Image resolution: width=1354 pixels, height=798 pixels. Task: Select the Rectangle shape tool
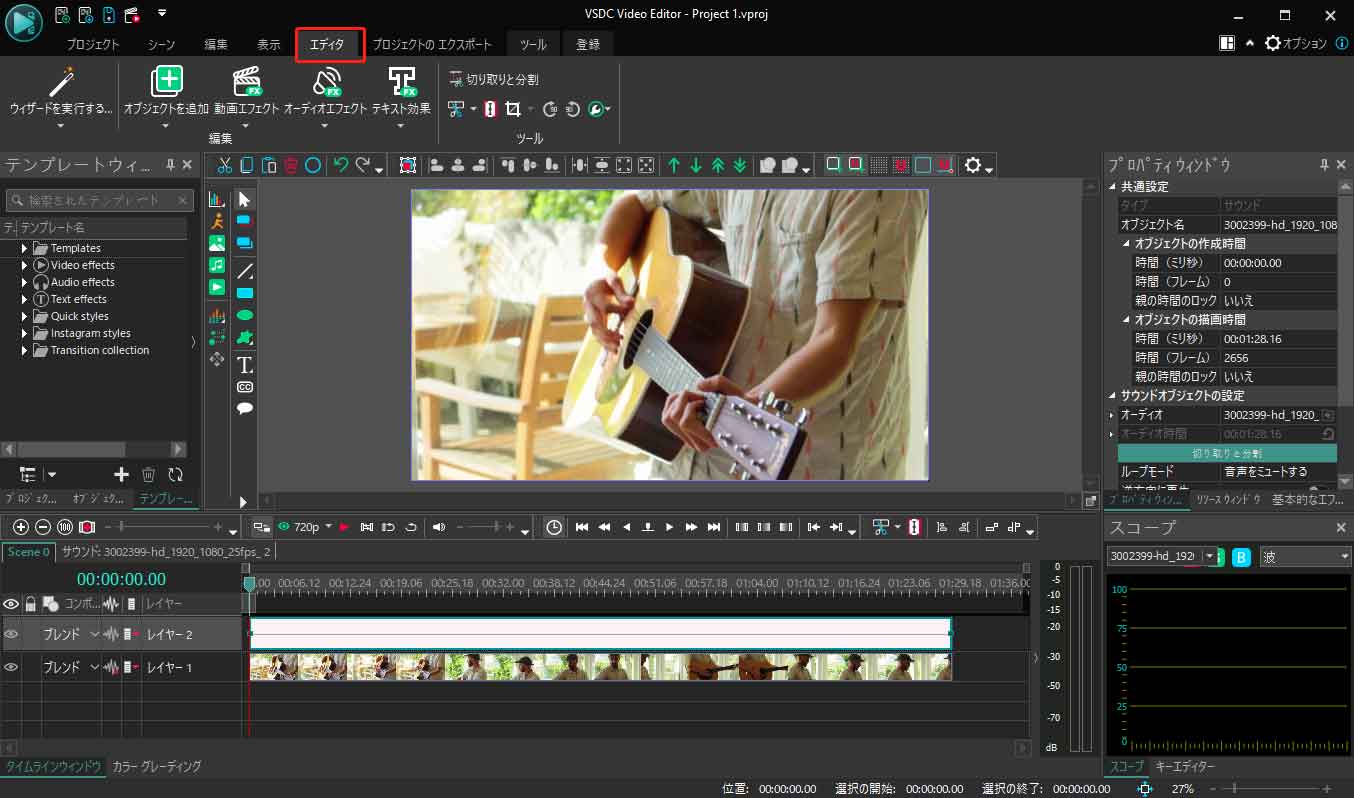tap(244, 293)
